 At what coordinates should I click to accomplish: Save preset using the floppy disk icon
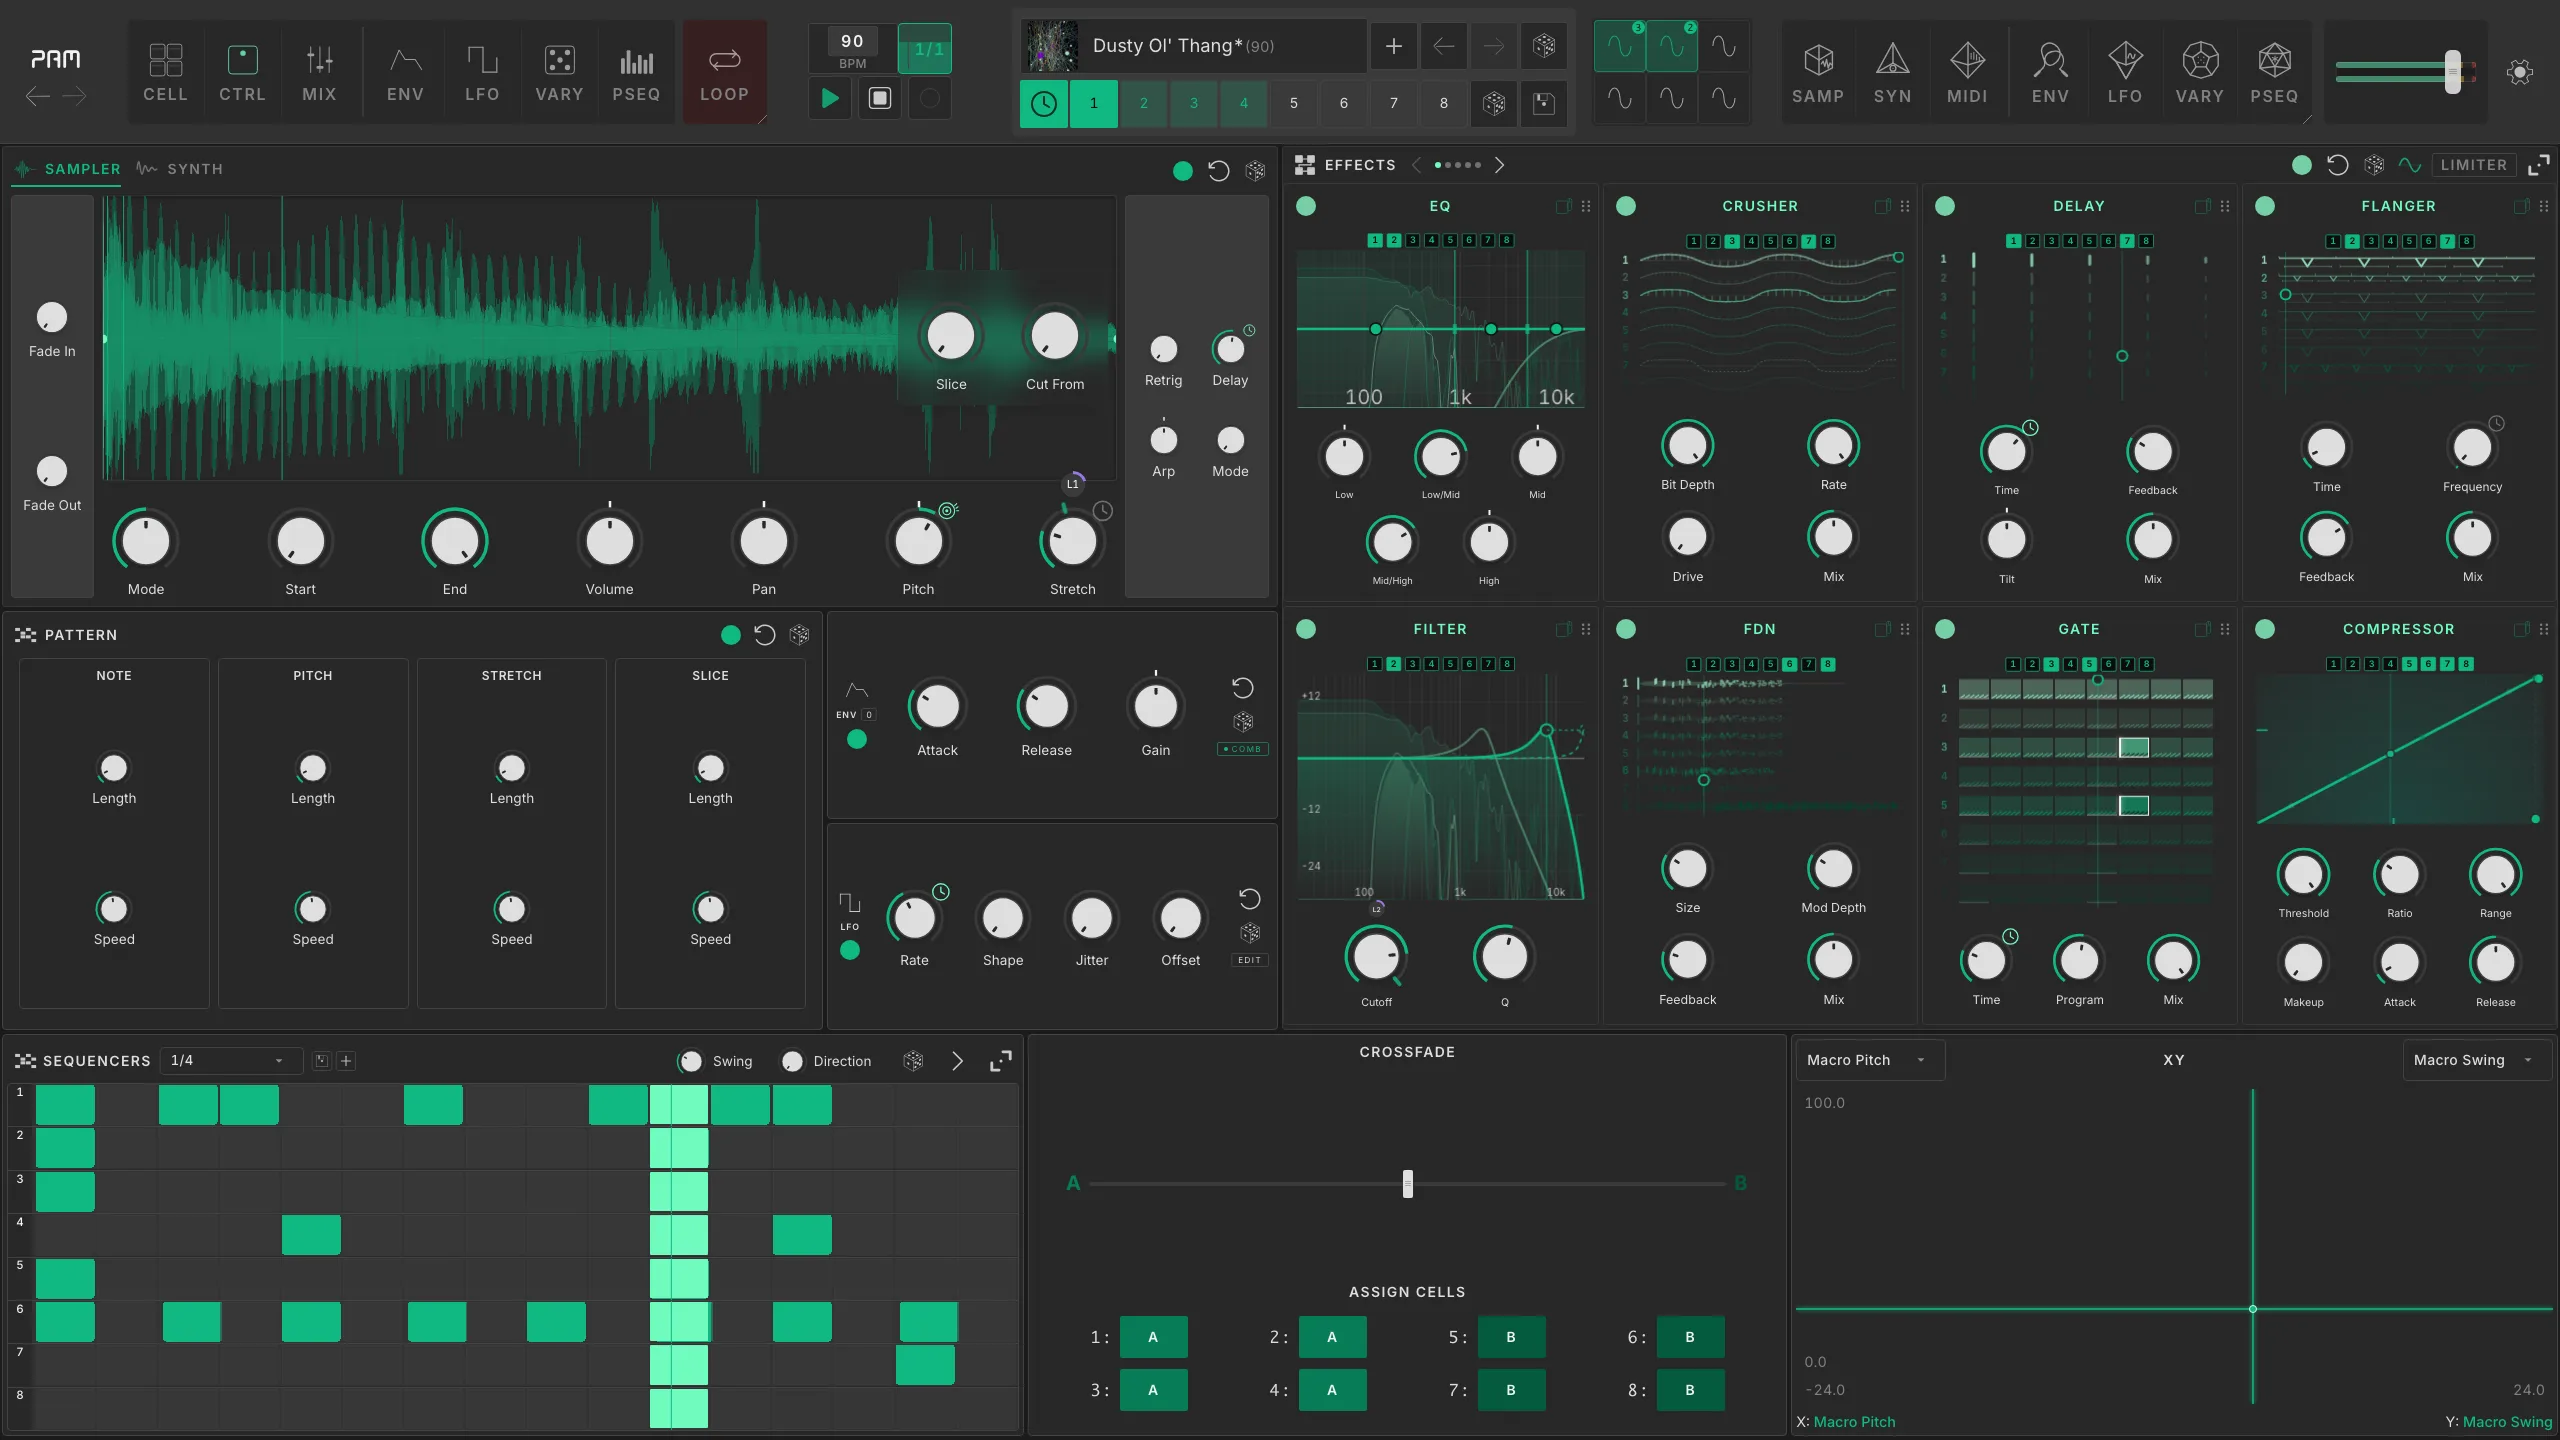click(1544, 103)
